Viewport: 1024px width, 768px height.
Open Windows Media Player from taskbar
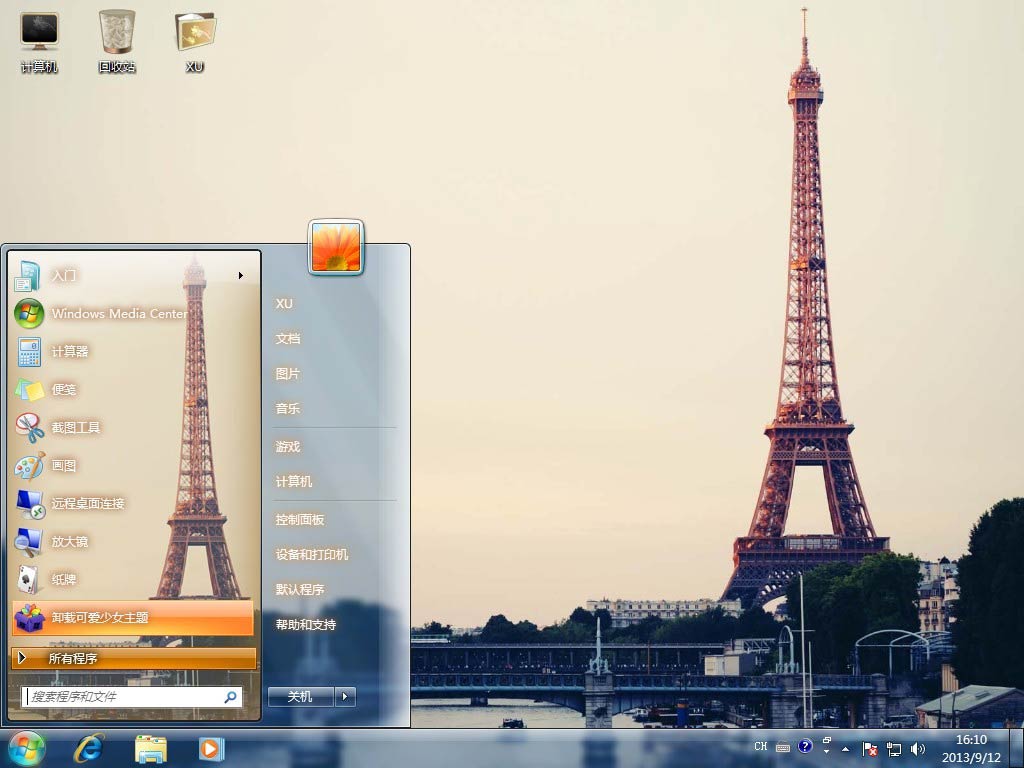[211, 747]
